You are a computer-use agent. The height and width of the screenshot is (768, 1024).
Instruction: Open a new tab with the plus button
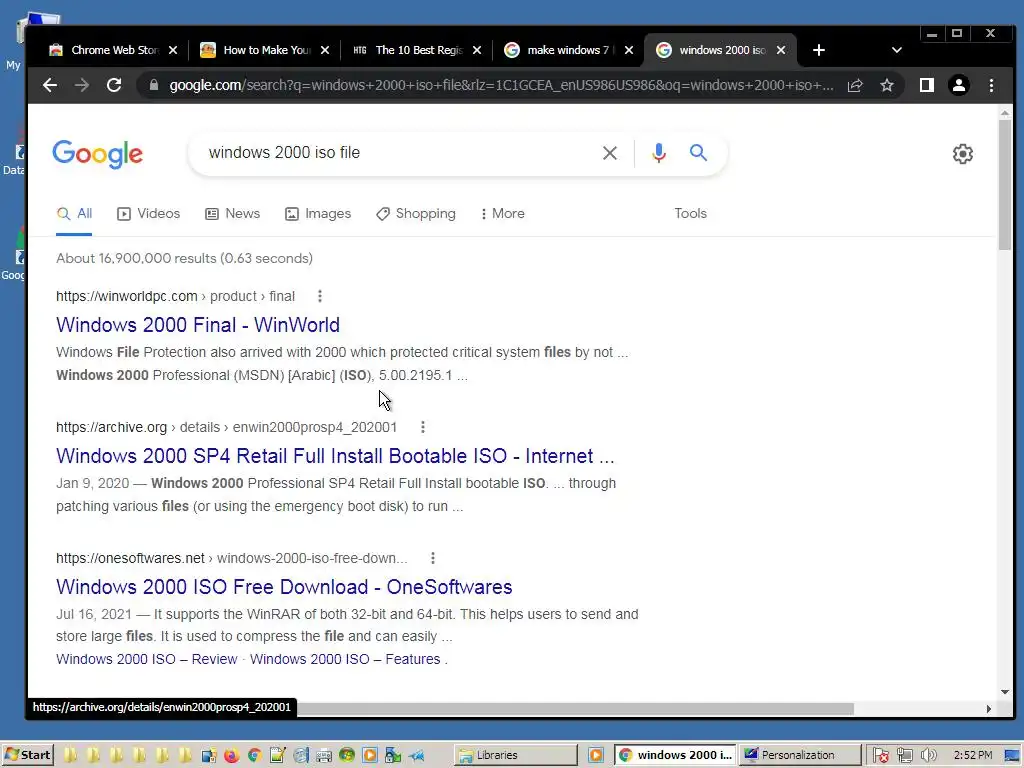(x=819, y=50)
